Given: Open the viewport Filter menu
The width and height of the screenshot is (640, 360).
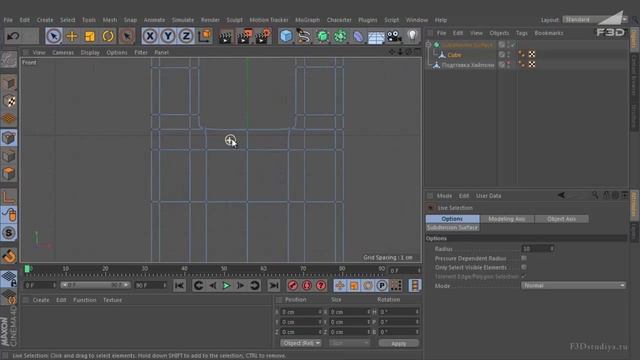Looking at the screenshot, I should coord(141,53).
